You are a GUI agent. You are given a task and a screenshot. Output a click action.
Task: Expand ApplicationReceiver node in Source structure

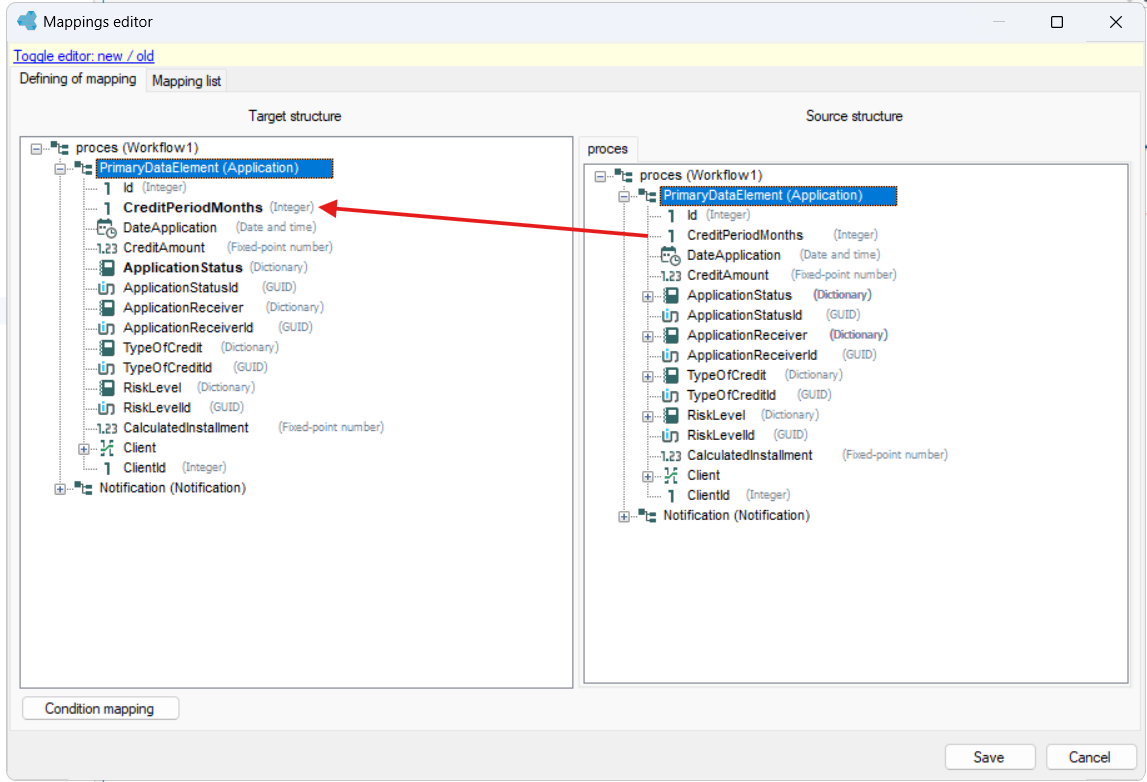coord(647,337)
